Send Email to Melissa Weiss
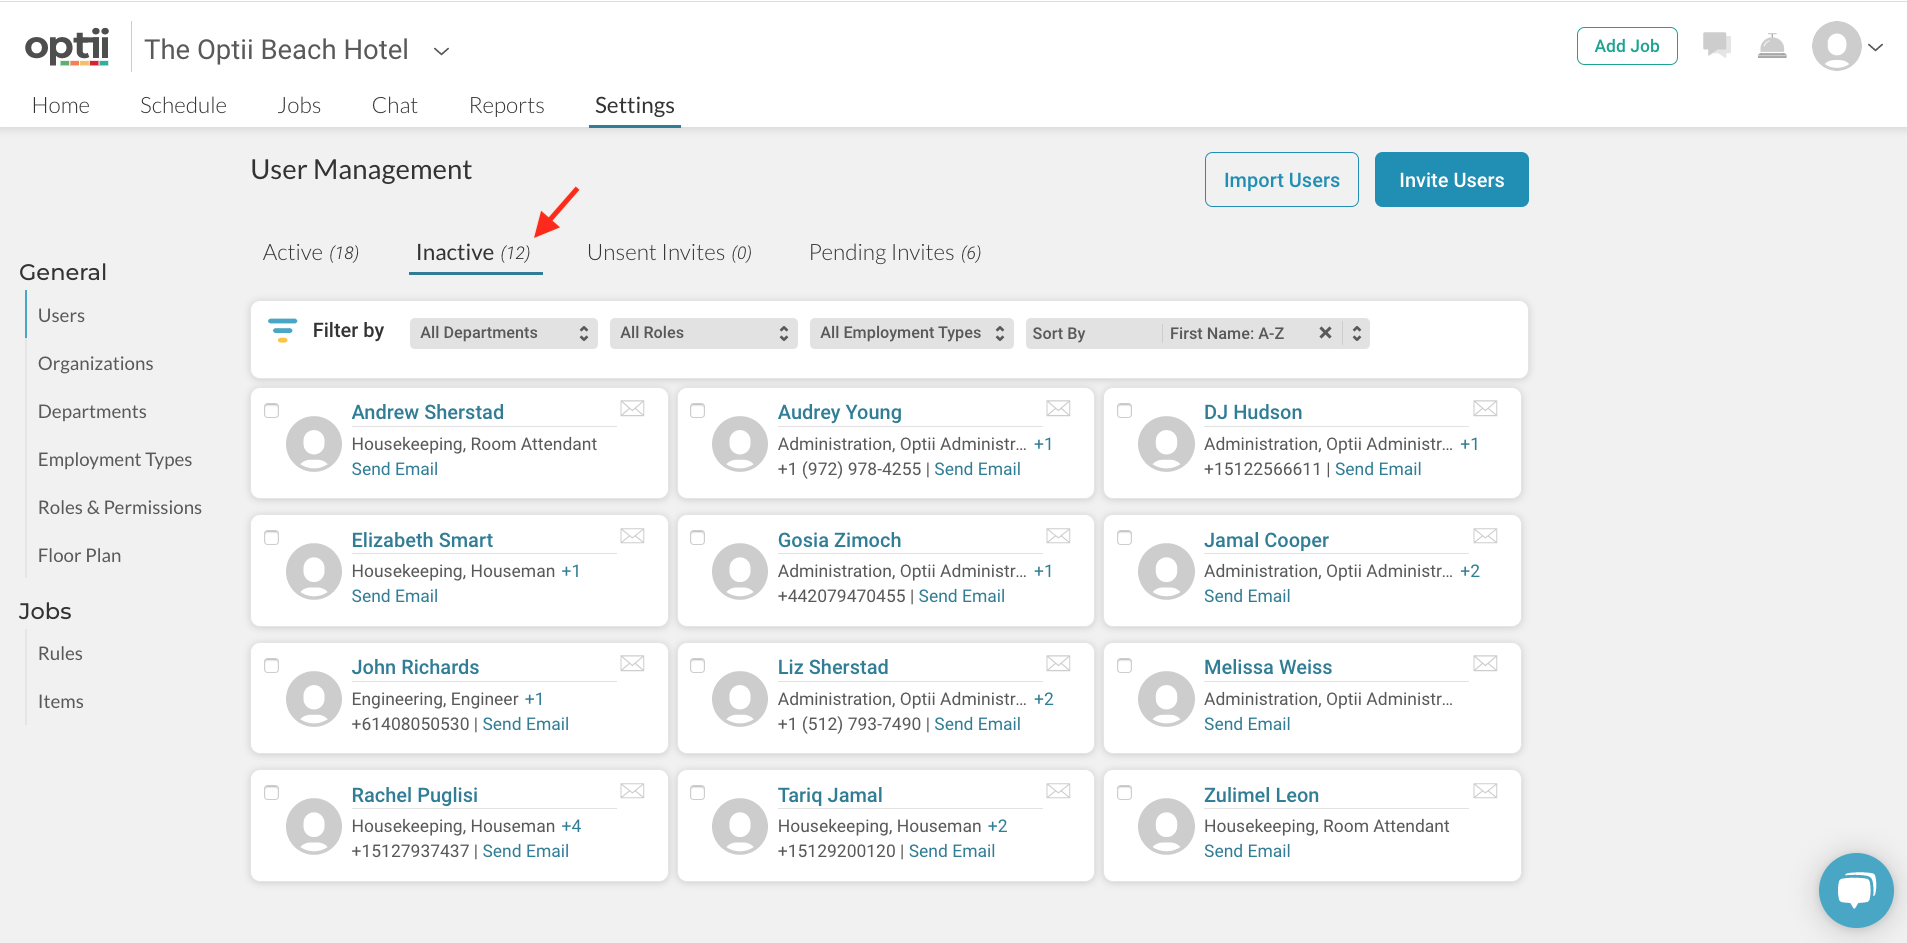This screenshot has height=943, width=1907. (x=1247, y=724)
